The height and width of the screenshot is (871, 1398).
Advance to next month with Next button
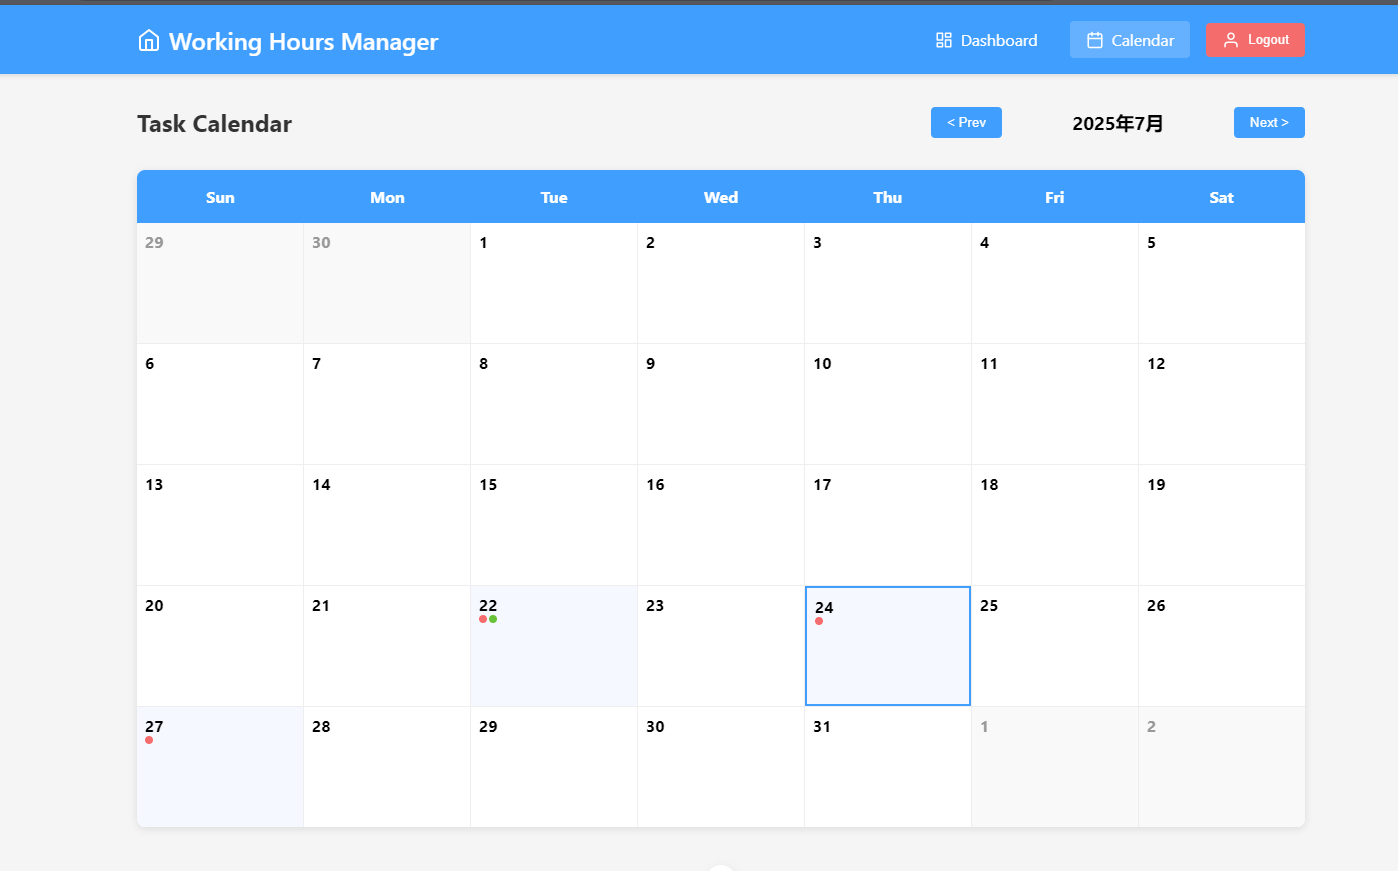click(1269, 122)
